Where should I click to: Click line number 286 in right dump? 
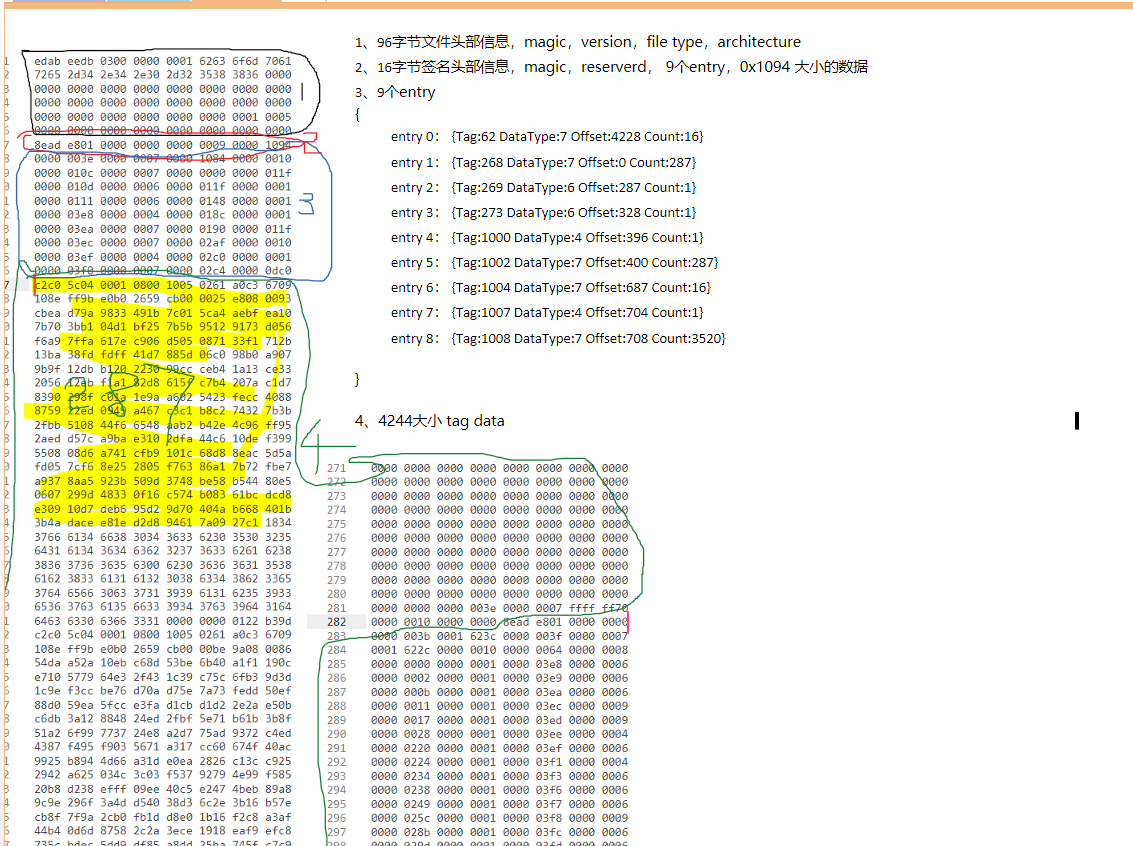pos(336,678)
